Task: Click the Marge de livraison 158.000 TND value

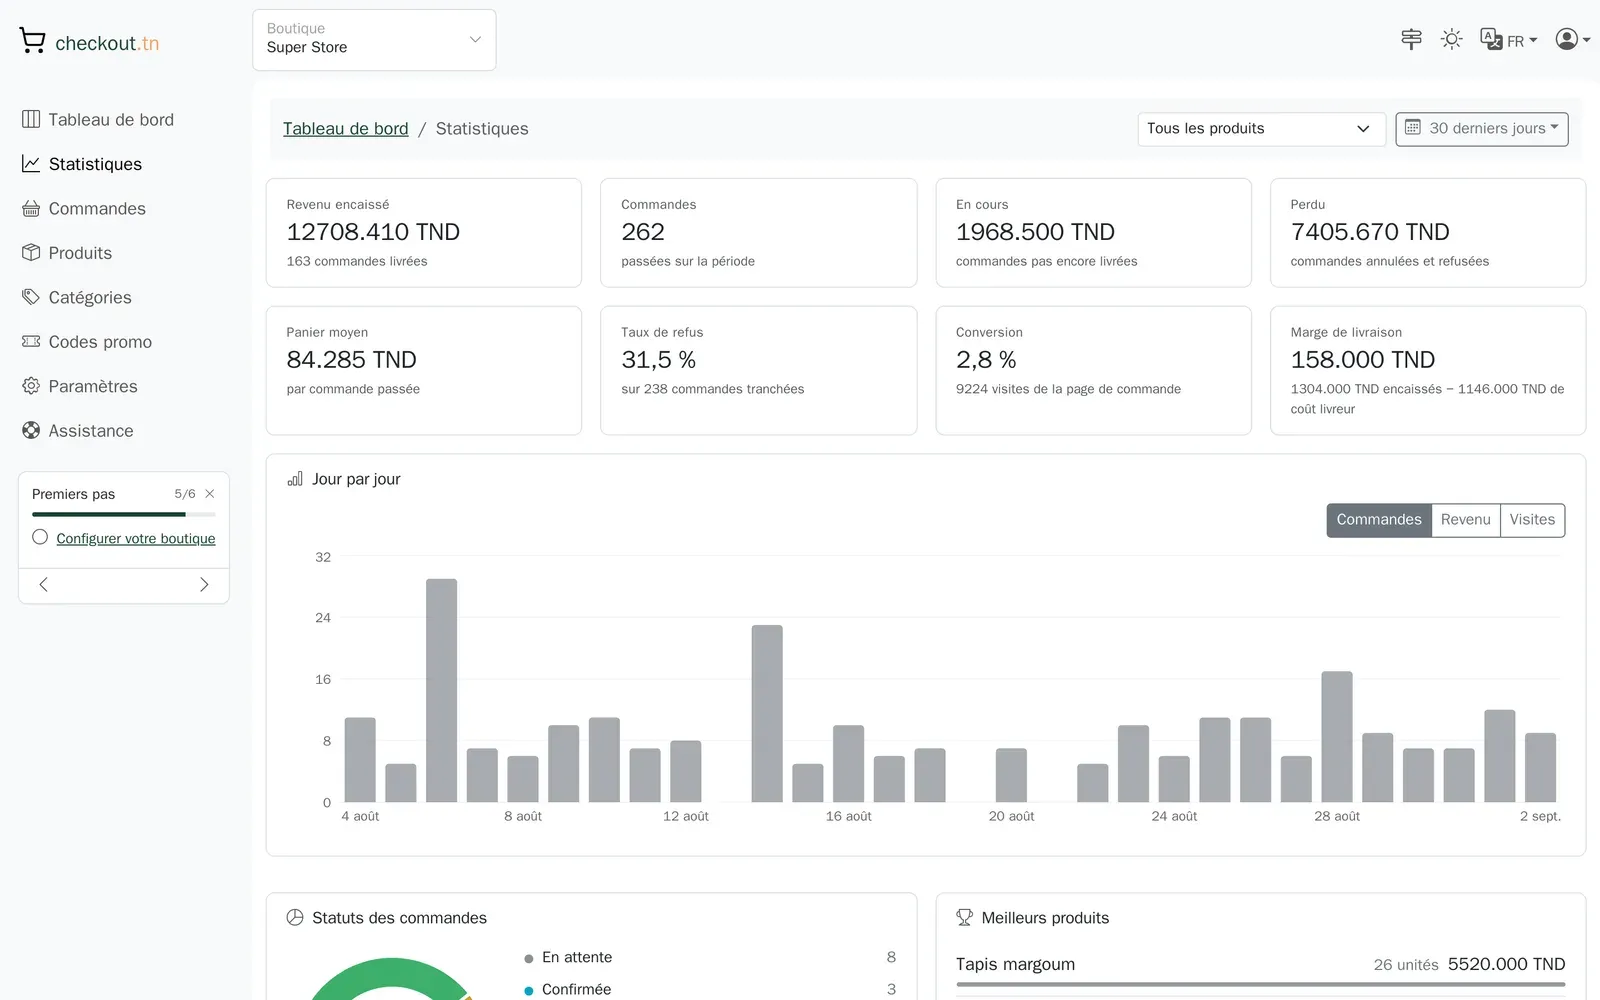Action: click(x=1363, y=360)
